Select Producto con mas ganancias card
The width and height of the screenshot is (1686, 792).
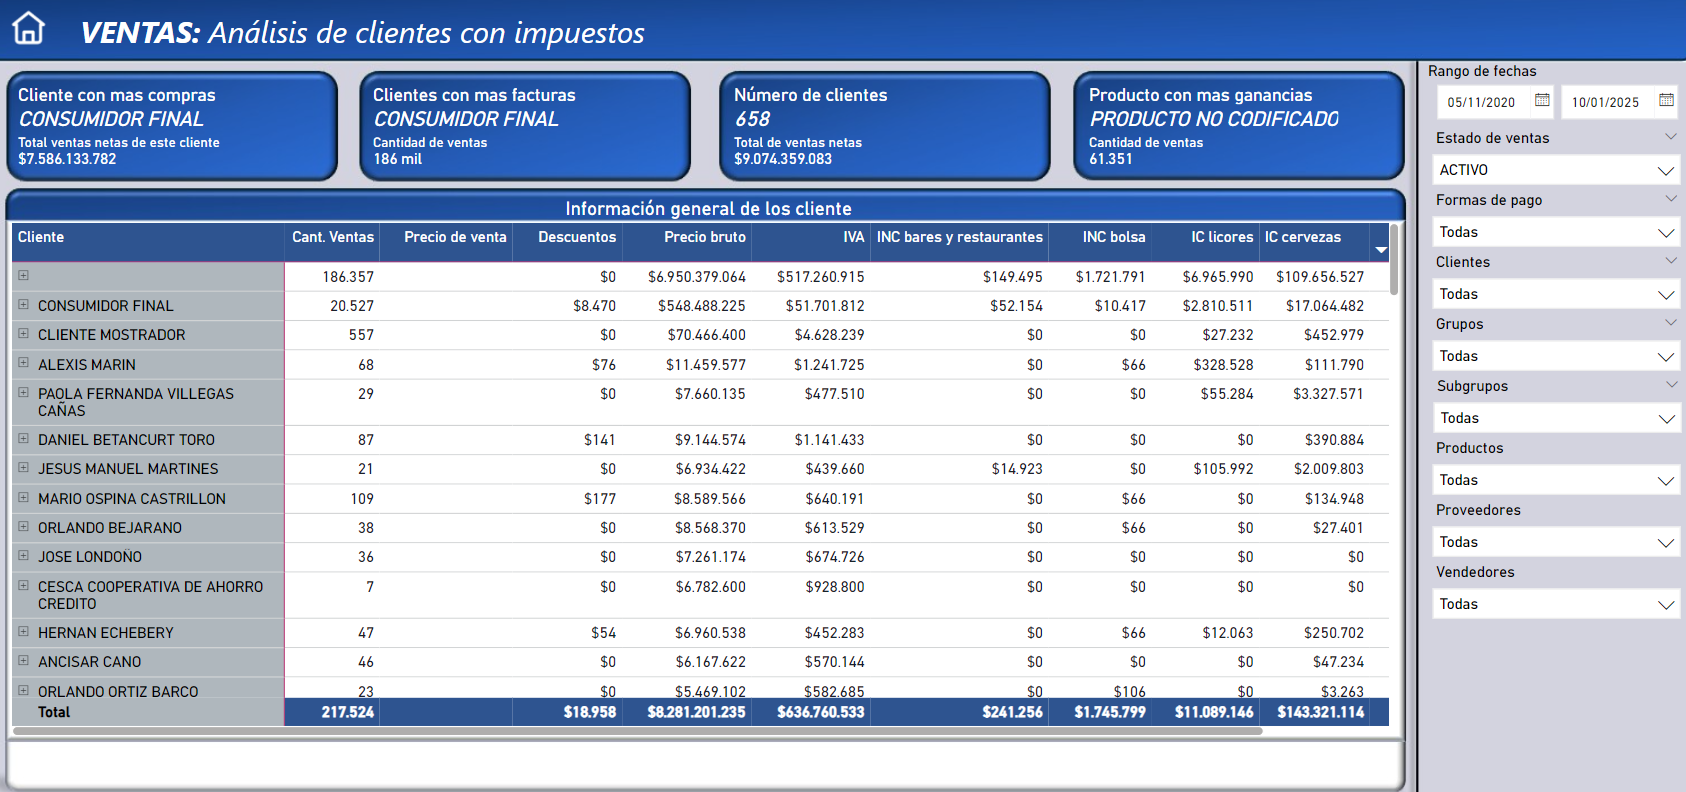(1239, 126)
